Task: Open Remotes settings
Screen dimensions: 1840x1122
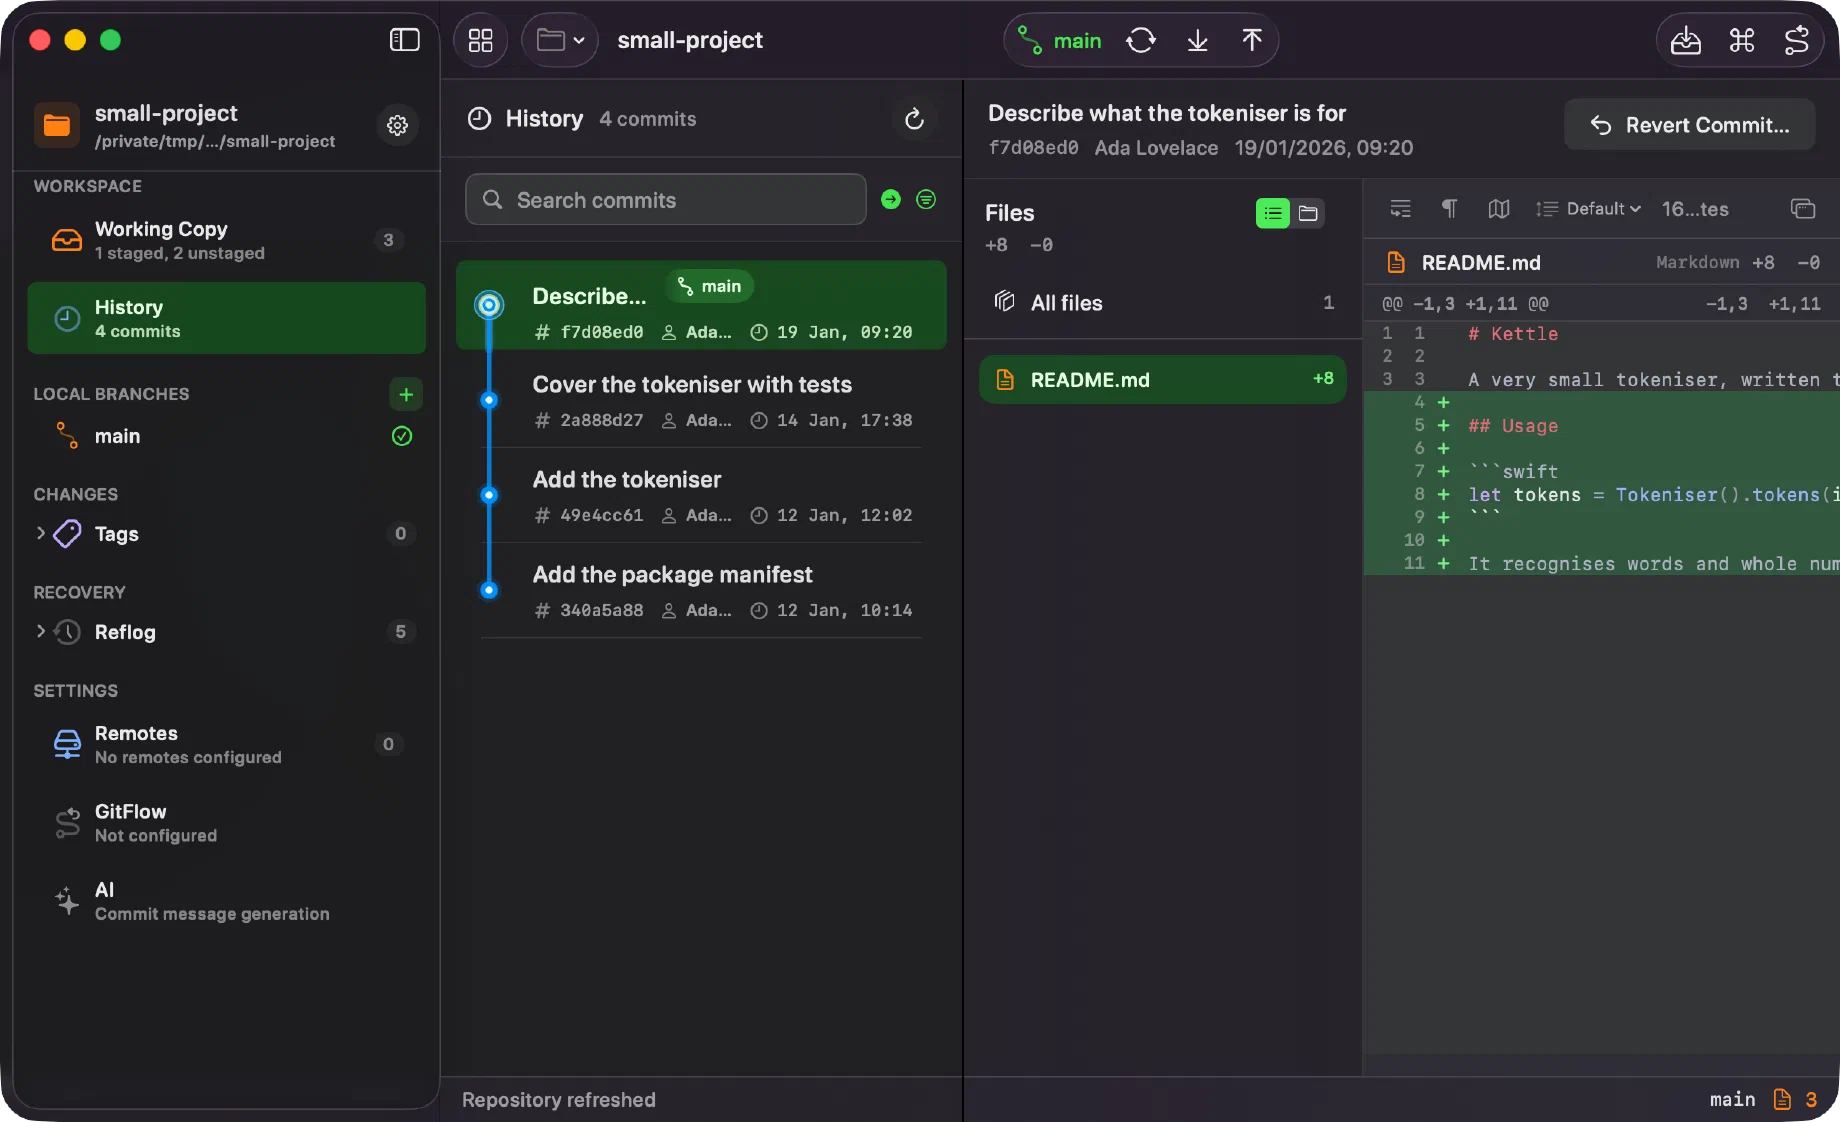Action: (x=227, y=744)
